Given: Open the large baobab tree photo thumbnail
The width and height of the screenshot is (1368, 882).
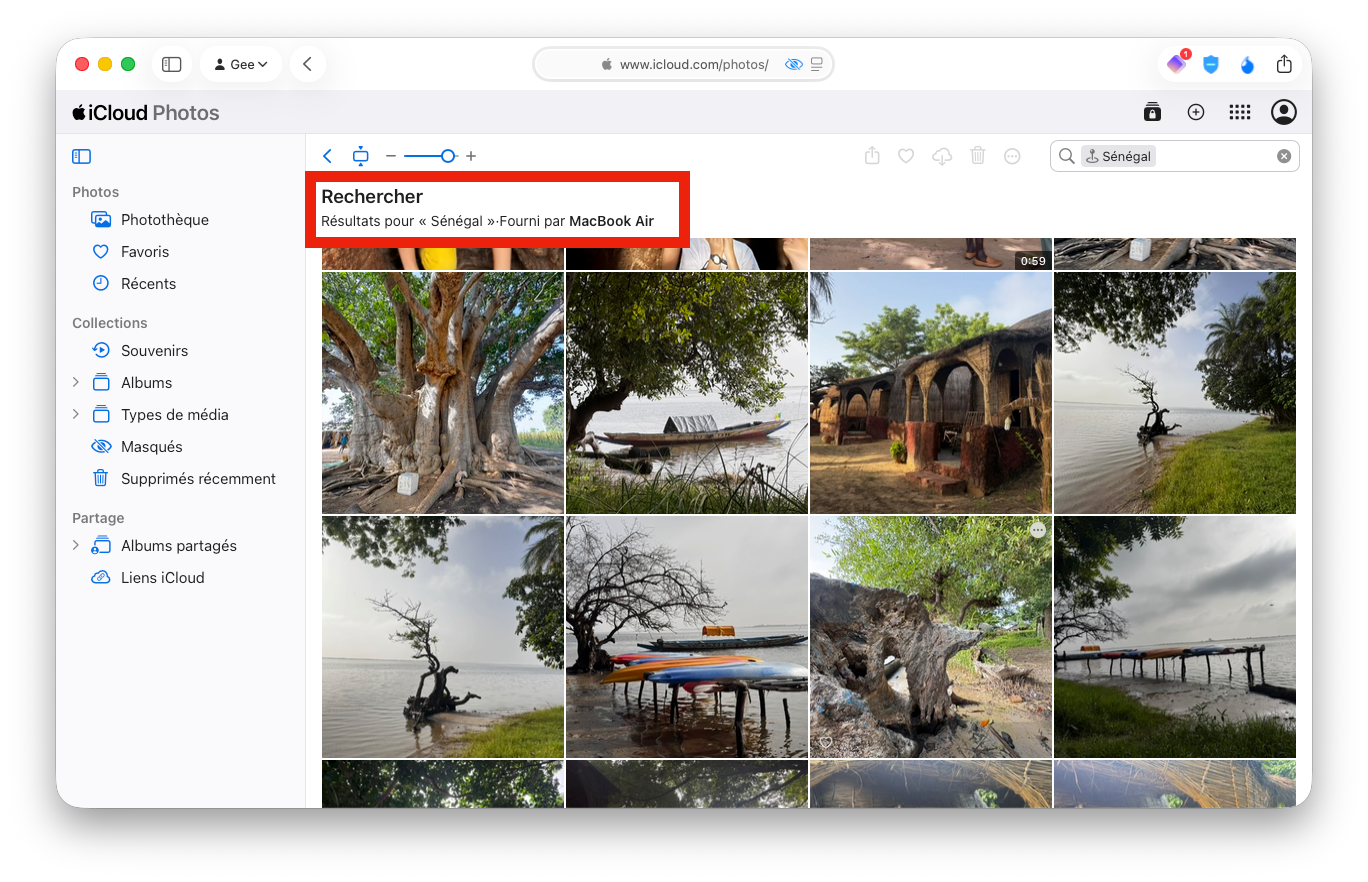Looking at the screenshot, I should pyautogui.click(x=442, y=393).
